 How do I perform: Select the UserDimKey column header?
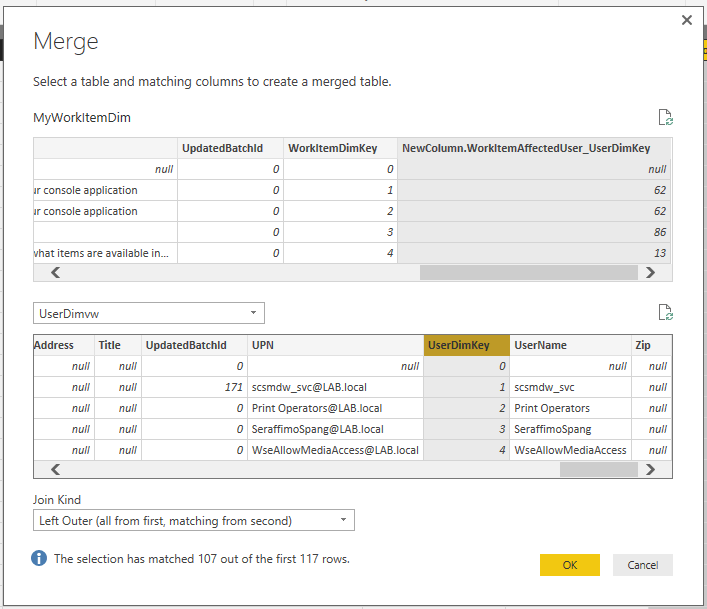466,345
